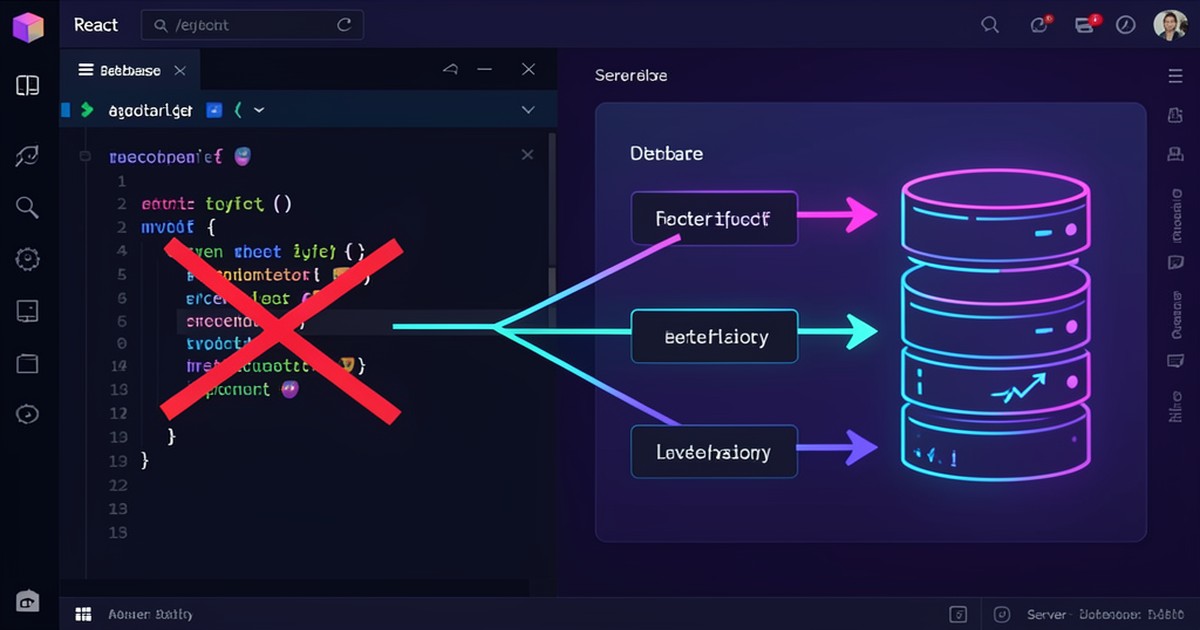Click the circular icon directly before Server text
Image resolution: width=1200 pixels, height=630 pixels.
pos(1003,614)
